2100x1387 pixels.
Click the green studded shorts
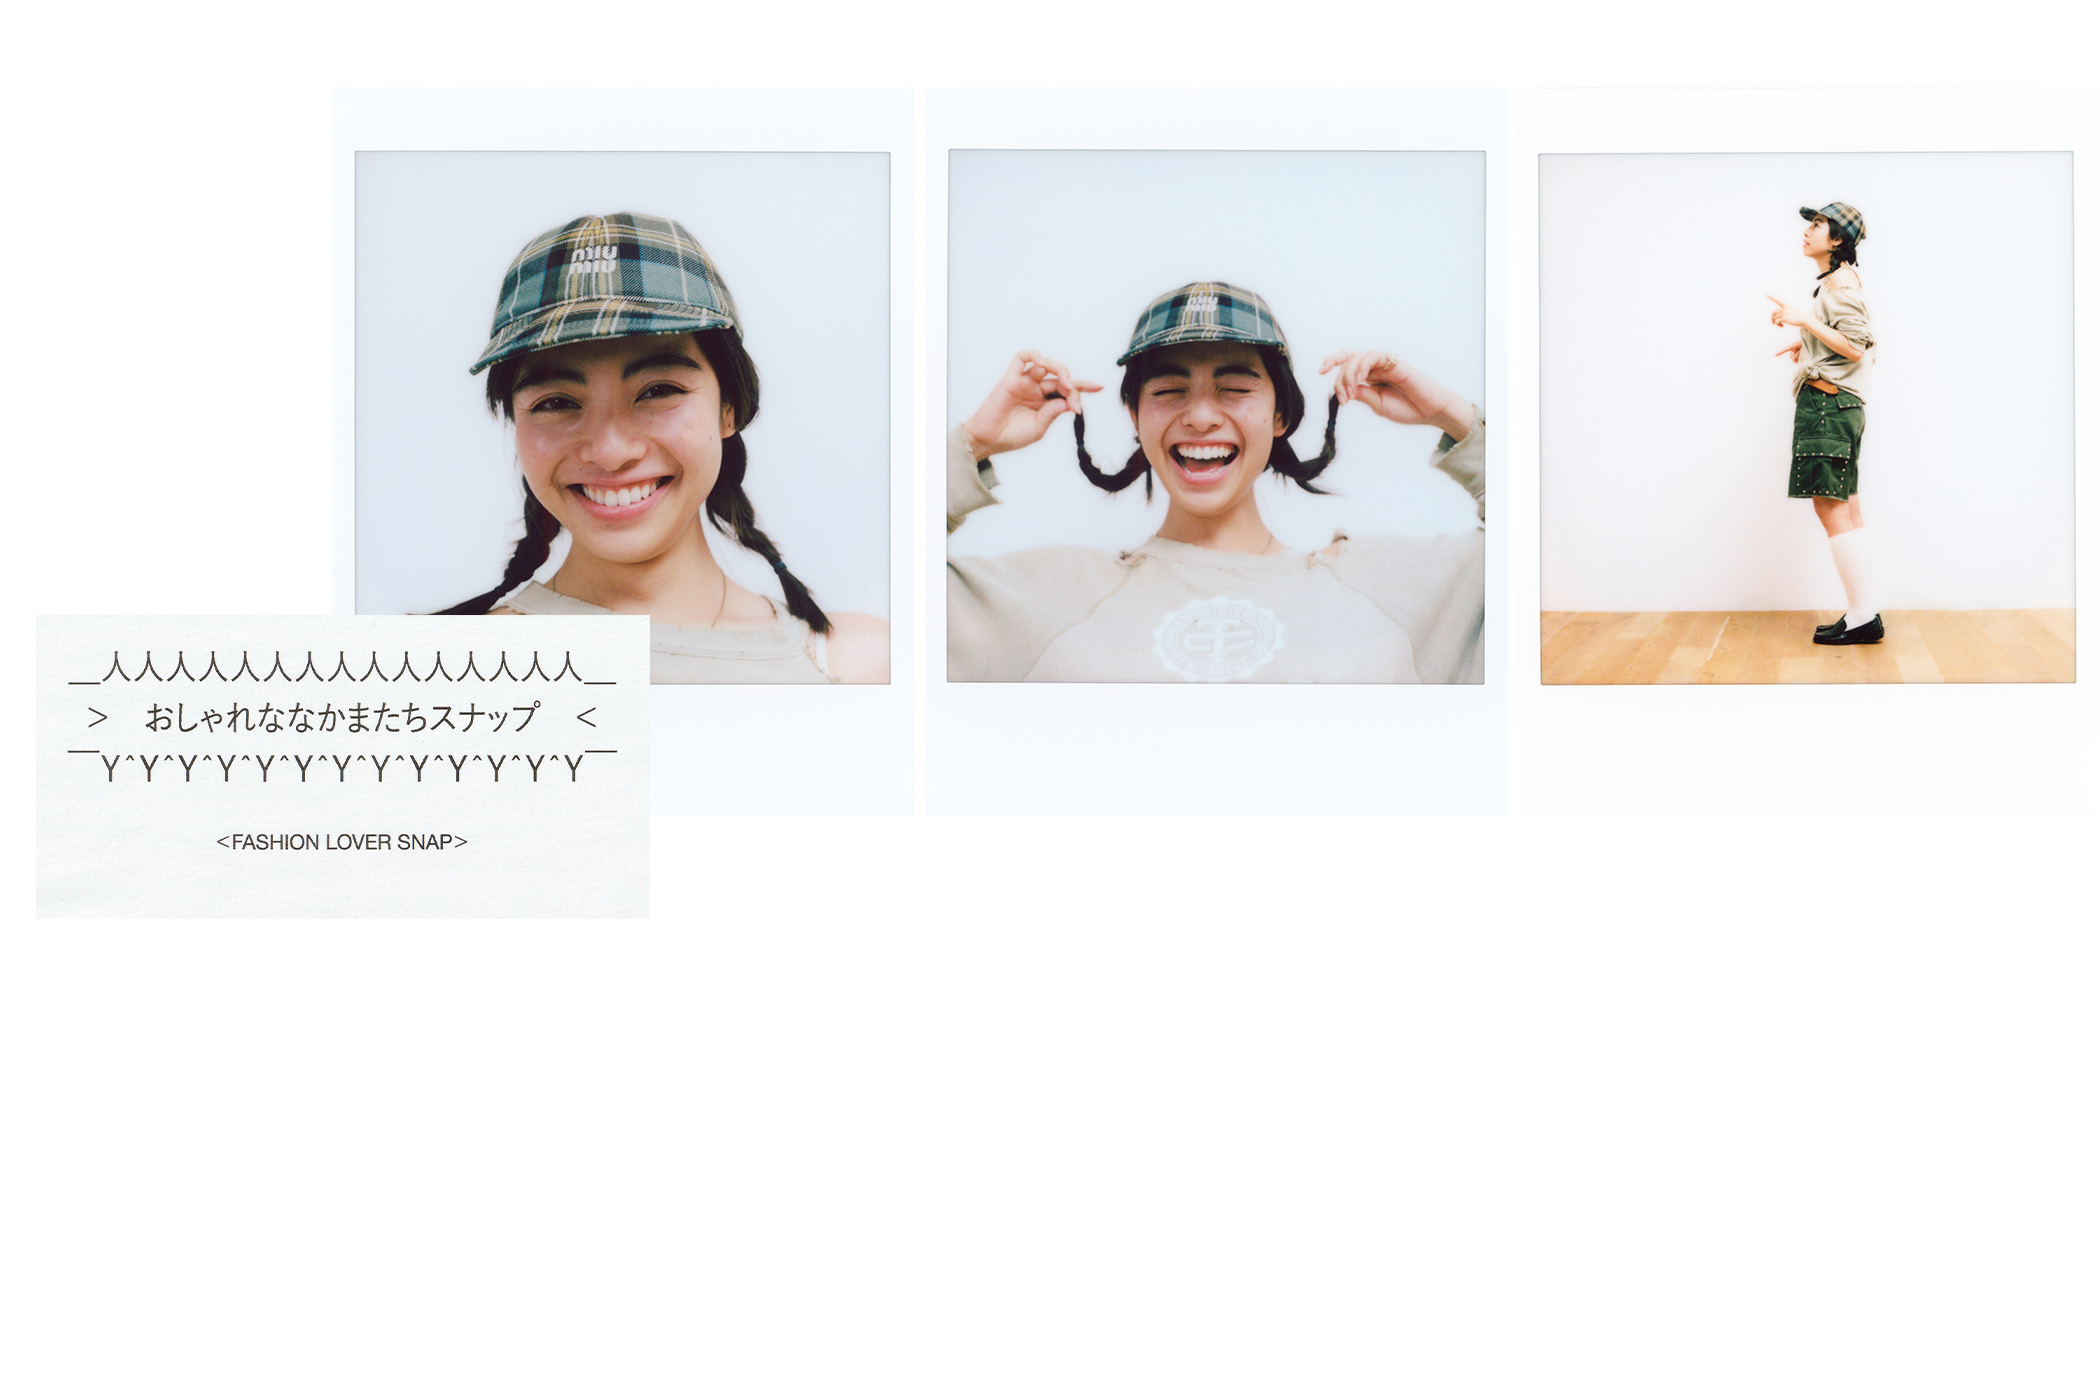coord(1826,443)
